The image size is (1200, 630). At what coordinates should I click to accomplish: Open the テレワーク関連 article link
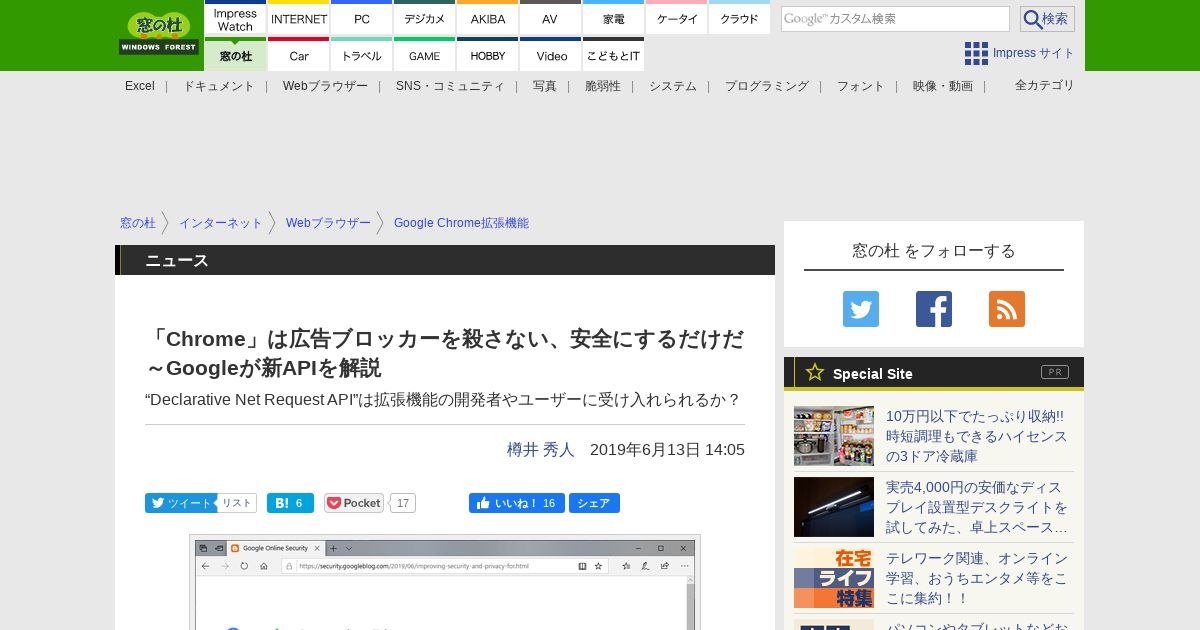[977, 578]
